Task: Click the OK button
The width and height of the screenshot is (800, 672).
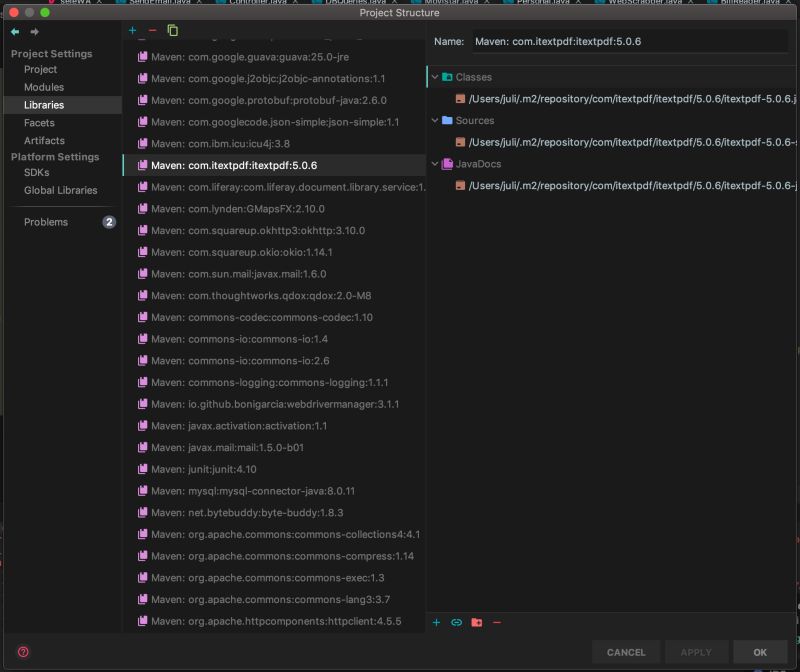Action: pos(760,651)
